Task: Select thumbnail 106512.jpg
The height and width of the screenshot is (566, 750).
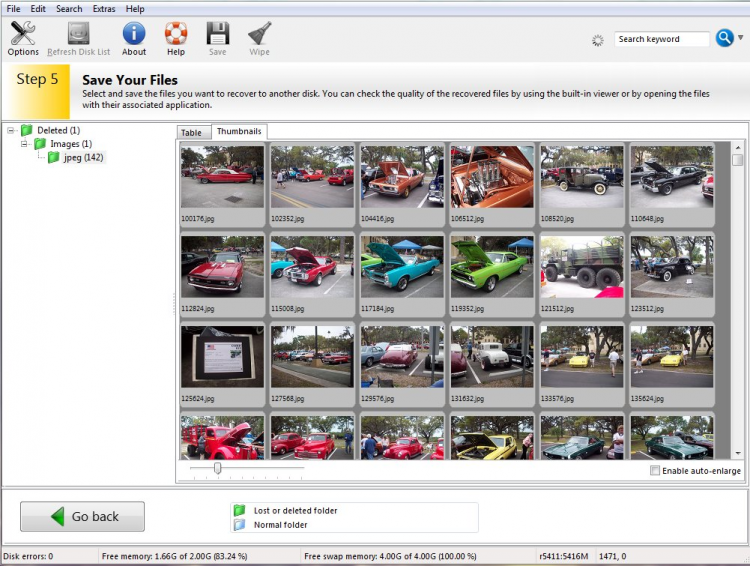Action: click(492, 177)
